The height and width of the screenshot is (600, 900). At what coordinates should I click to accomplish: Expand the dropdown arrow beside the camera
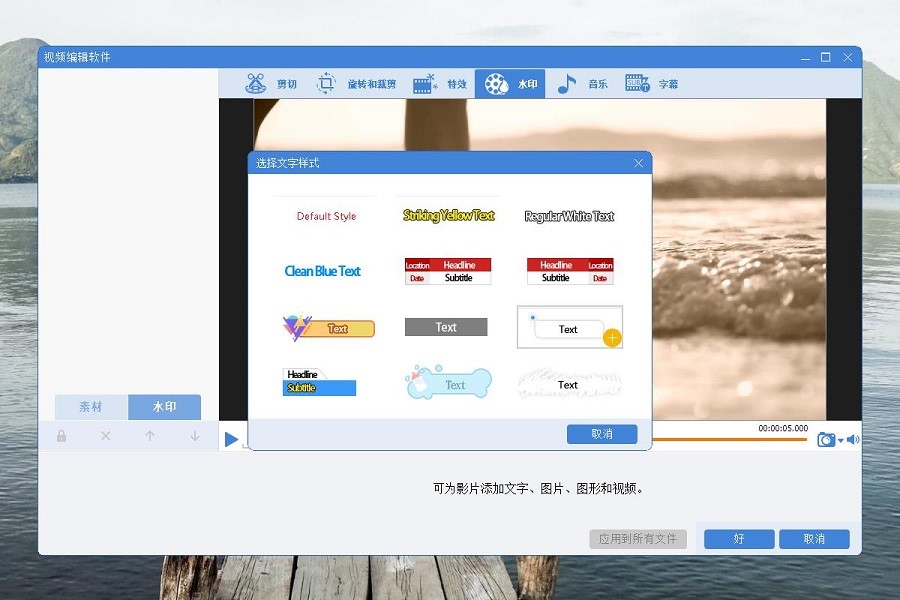click(841, 440)
